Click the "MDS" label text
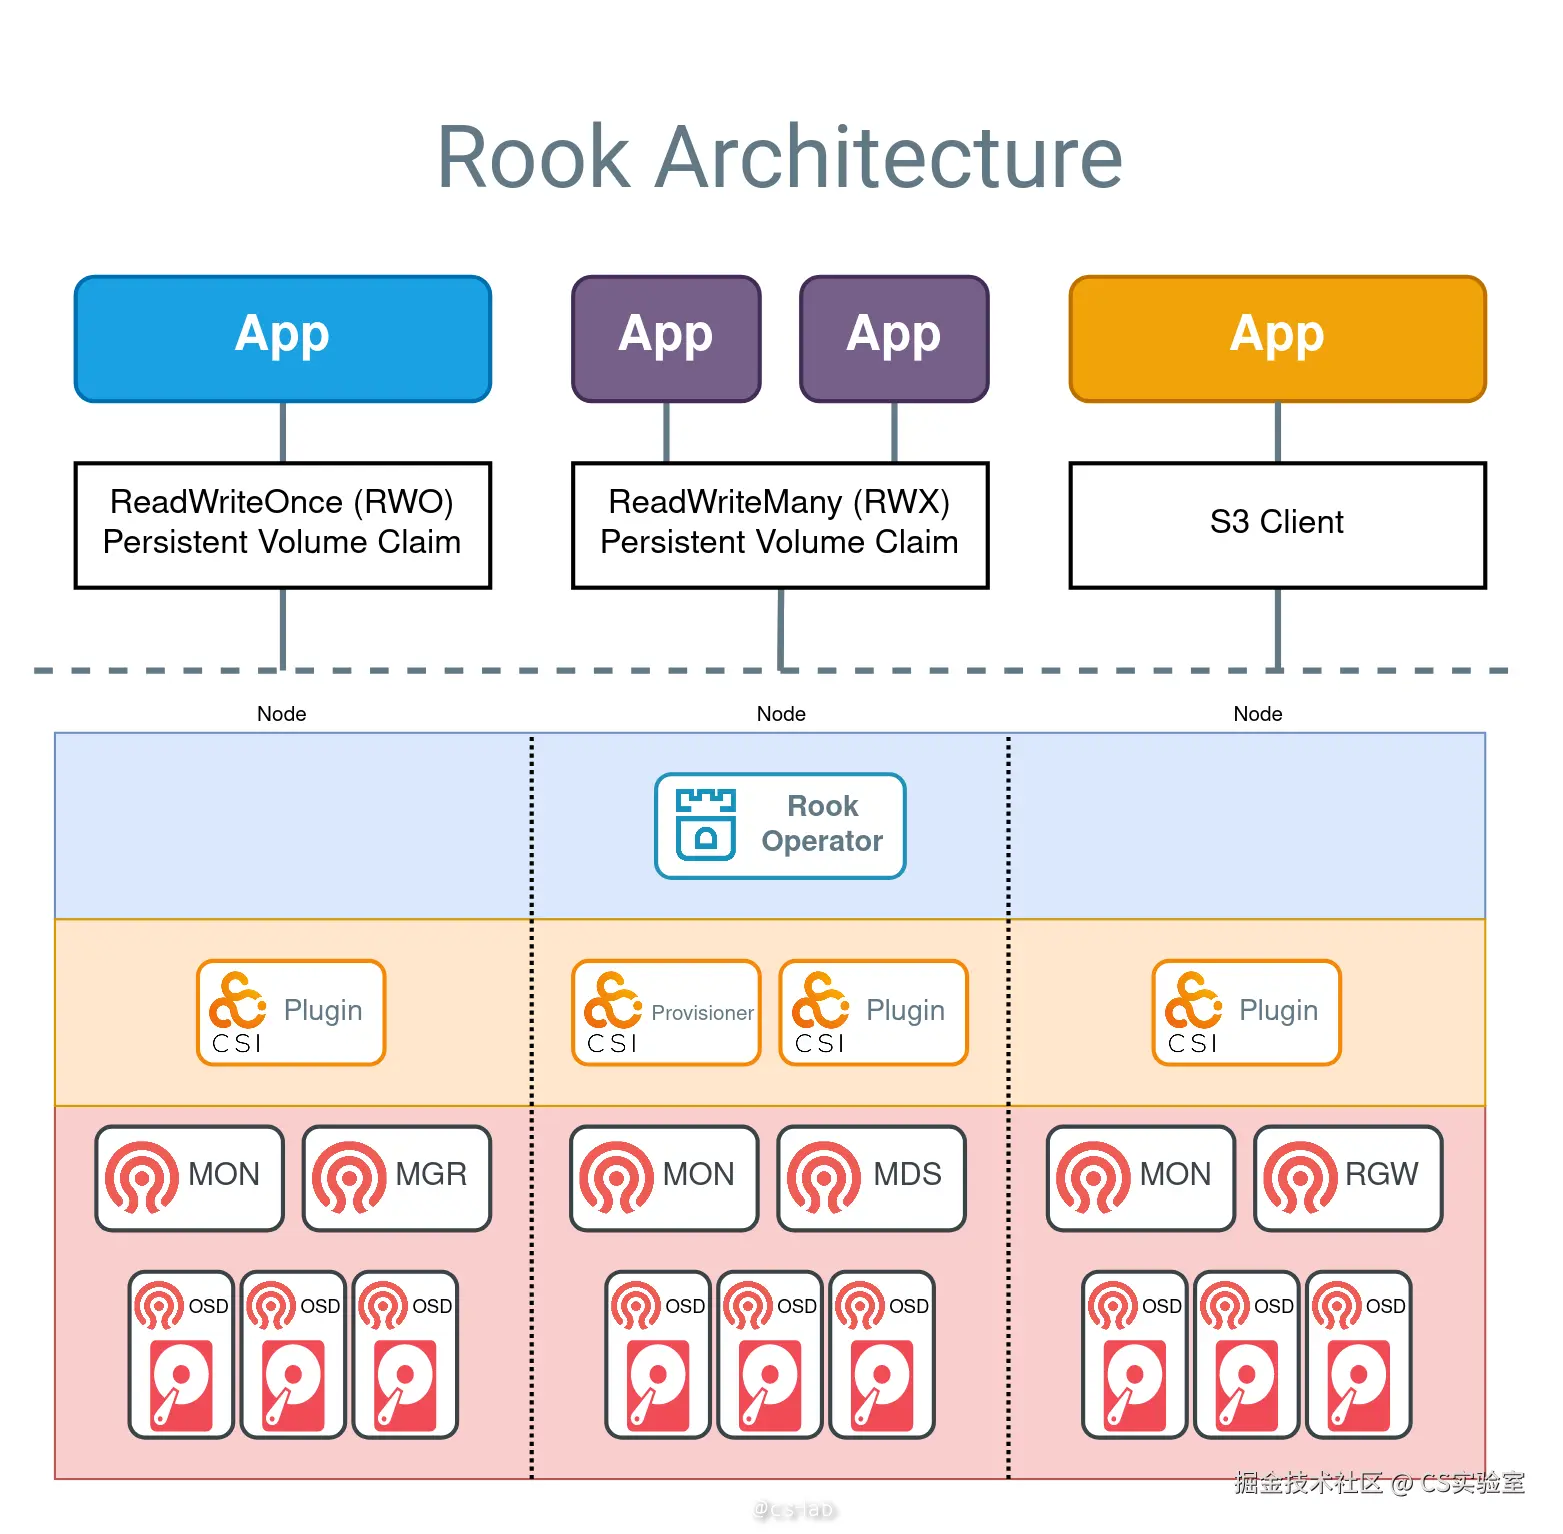The image size is (1563, 1534). tap(907, 1174)
